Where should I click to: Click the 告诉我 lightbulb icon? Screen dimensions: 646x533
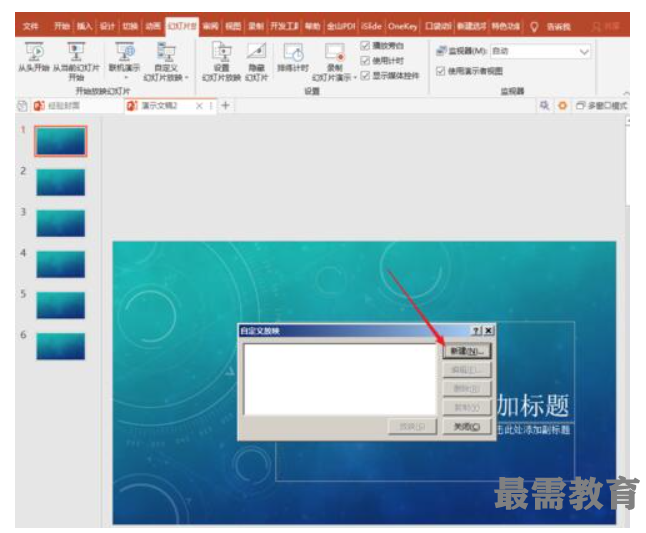[x=534, y=27]
